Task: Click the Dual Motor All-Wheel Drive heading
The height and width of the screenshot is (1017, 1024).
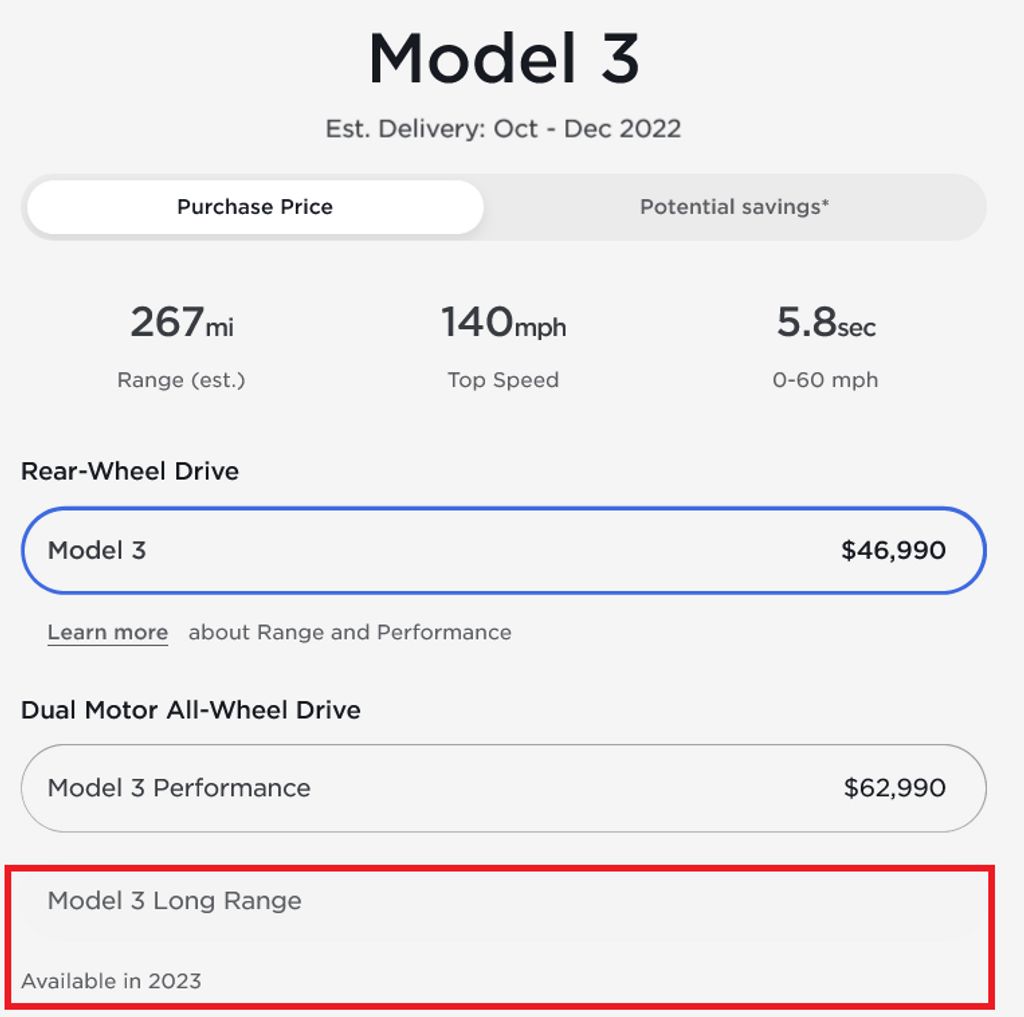Action: [191, 710]
